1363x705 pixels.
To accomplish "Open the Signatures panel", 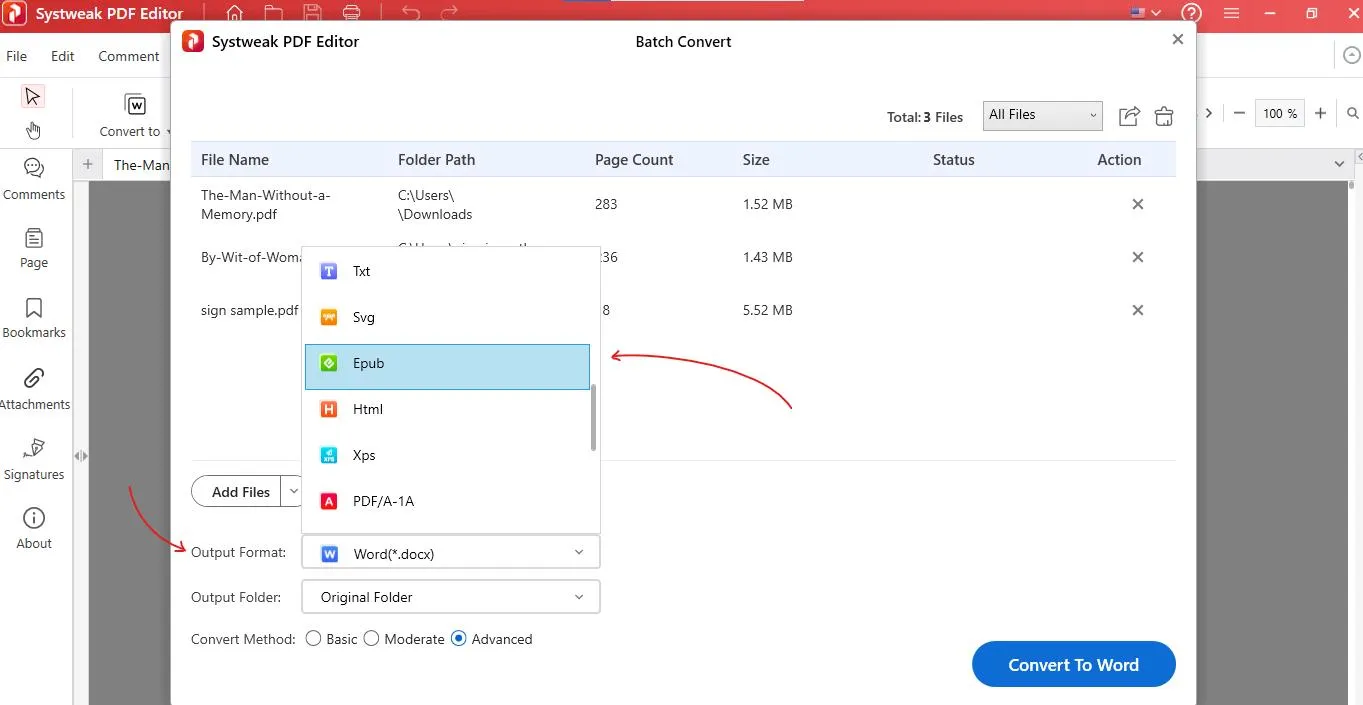I will (34, 458).
